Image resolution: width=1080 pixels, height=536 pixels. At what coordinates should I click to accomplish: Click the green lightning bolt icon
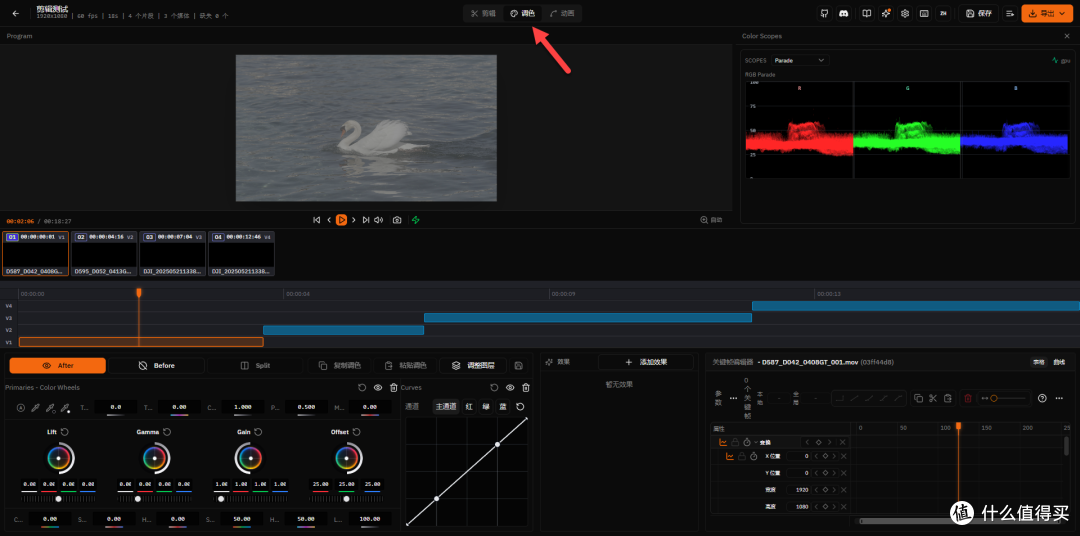click(415, 220)
